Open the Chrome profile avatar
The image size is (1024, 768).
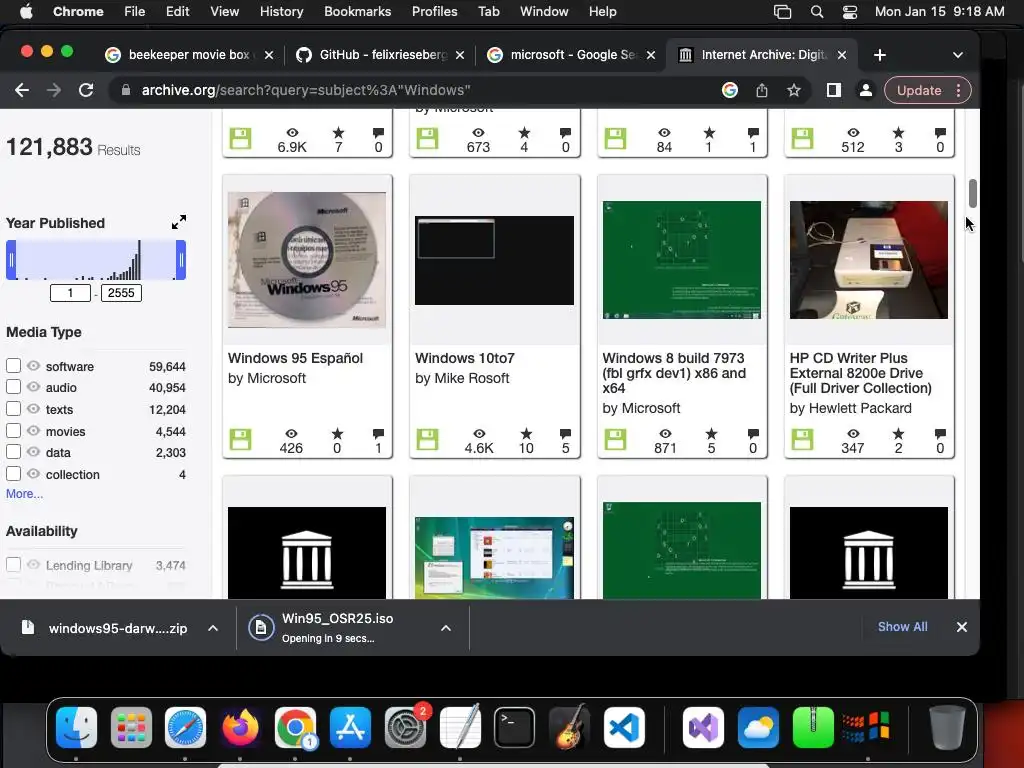[865, 90]
